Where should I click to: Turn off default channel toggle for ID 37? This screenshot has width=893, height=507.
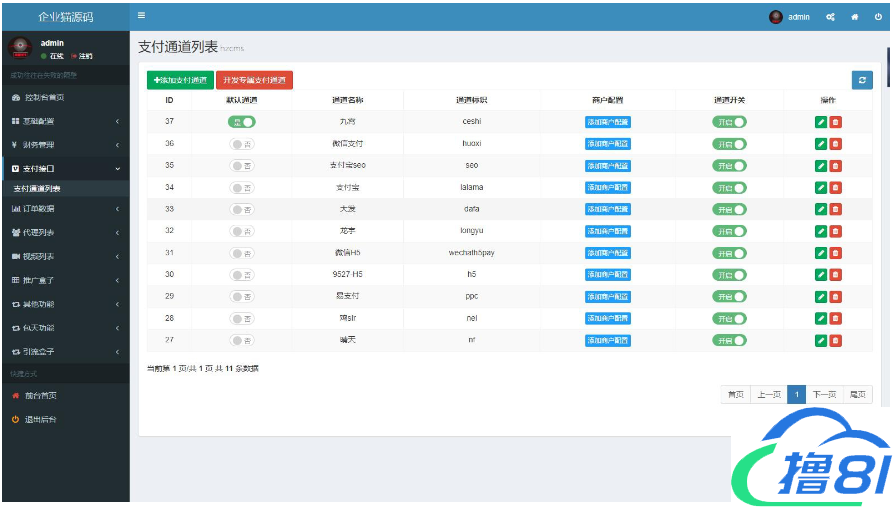(x=241, y=122)
